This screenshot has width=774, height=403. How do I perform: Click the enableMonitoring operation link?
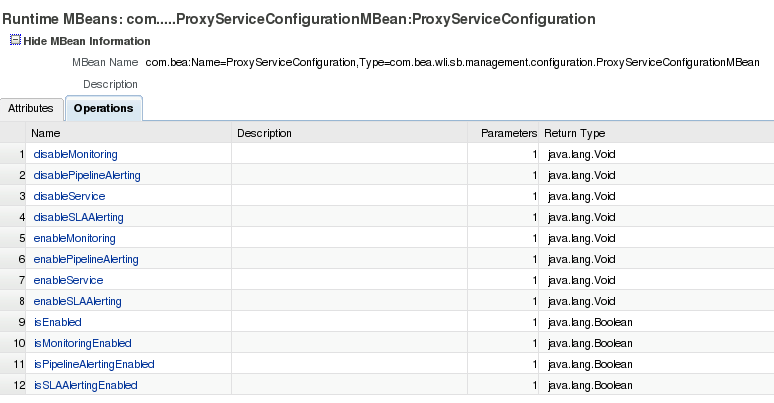tap(75, 238)
